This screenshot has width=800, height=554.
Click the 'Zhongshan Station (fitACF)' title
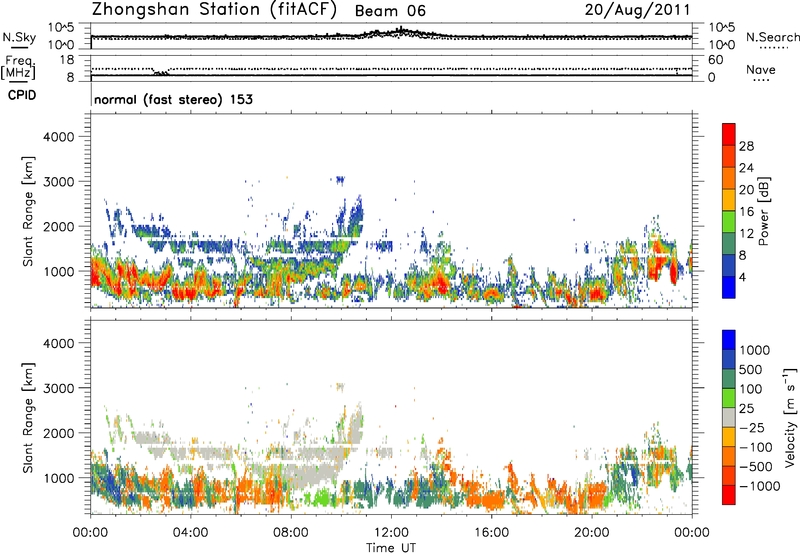tap(214, 10)
